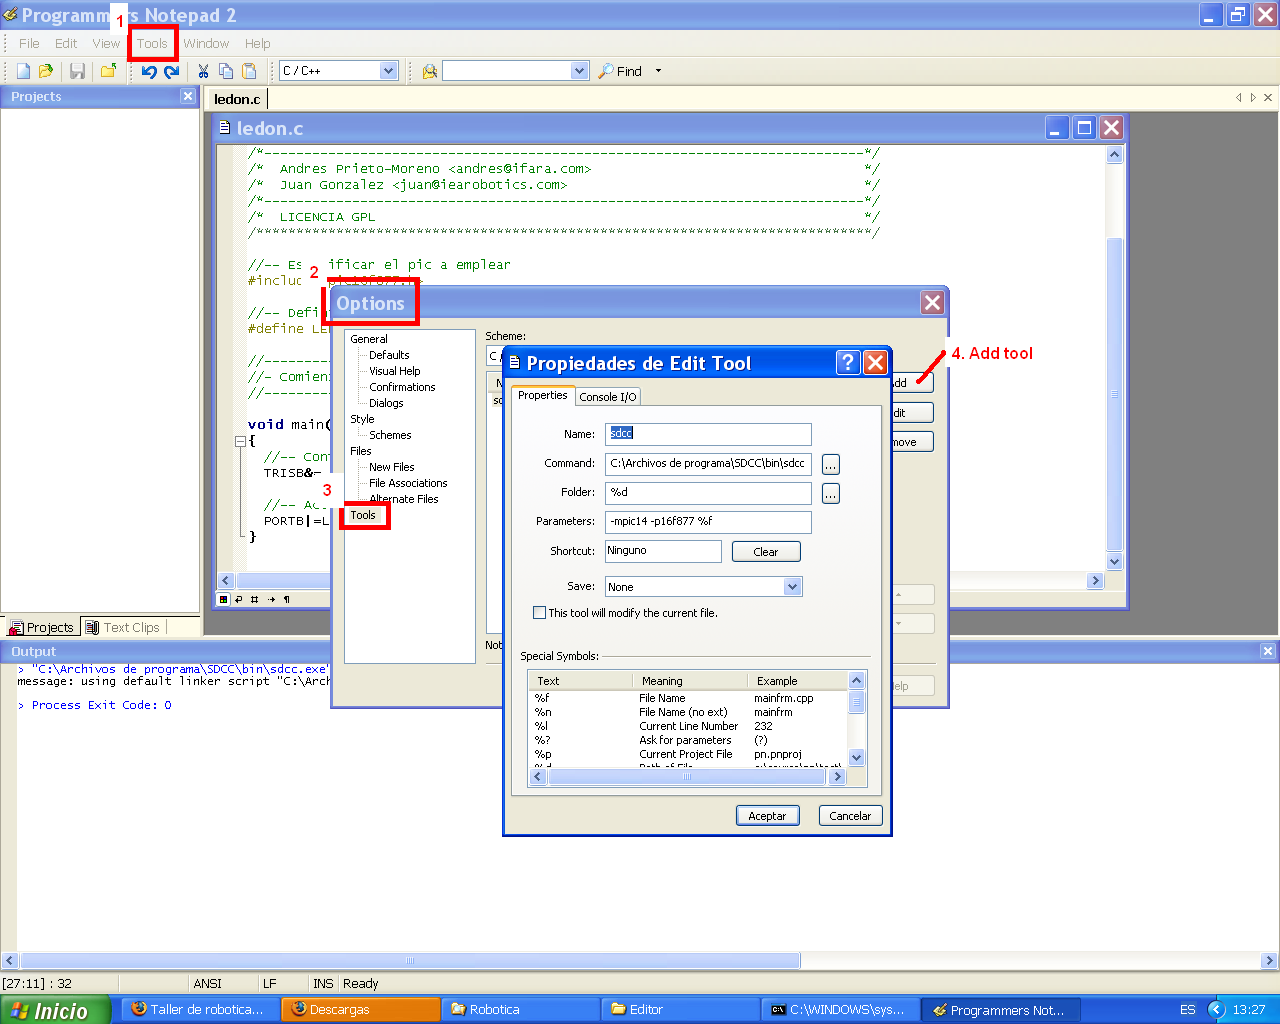1280x1024 pixels.
Task: Click the Parameters input field
Action: pos(708,521)
